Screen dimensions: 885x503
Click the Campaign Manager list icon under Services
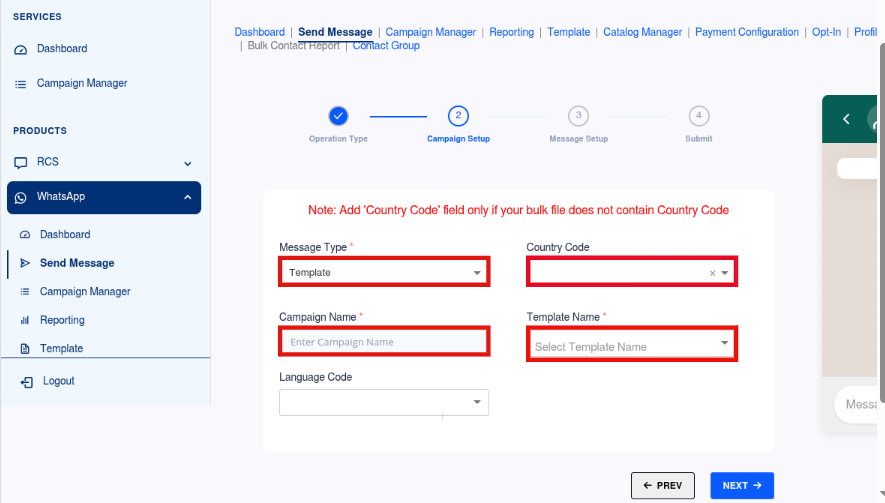[x=20, y=84]
